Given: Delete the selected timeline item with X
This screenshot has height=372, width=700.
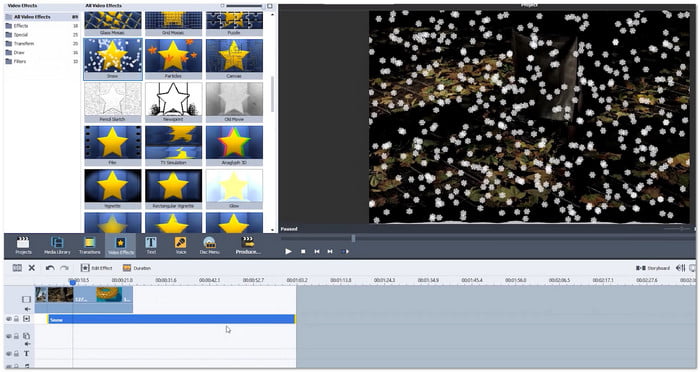Looking at the screenshot, I should (x=32, y=268).
